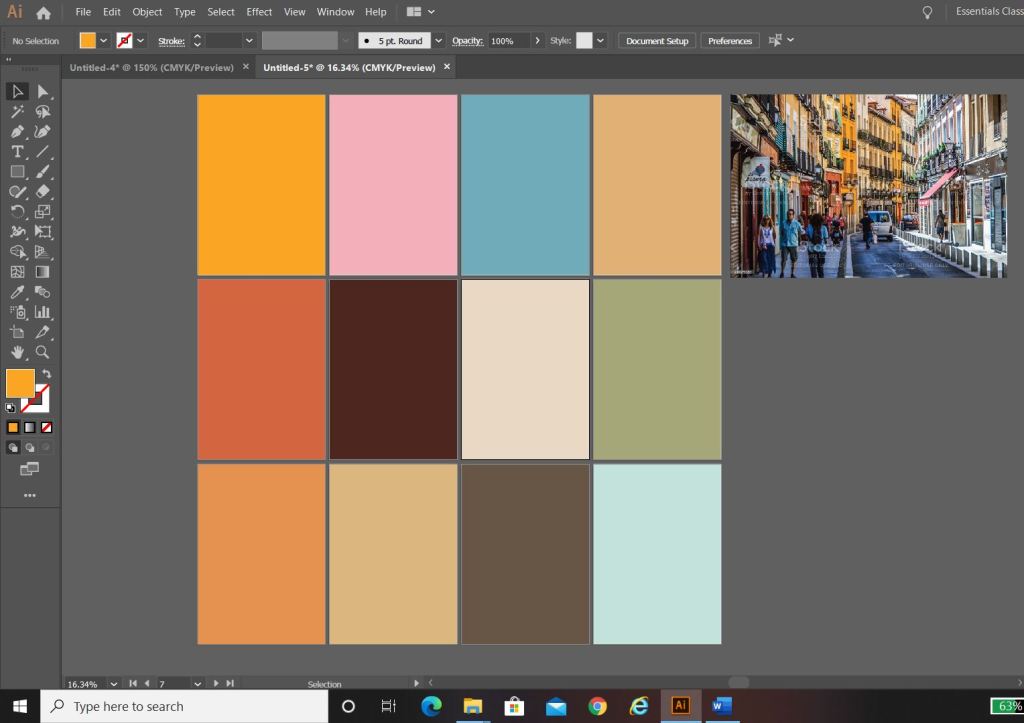Click the Eraser tool
Screen dimensions: 1024x723
(x=42, y=191)
